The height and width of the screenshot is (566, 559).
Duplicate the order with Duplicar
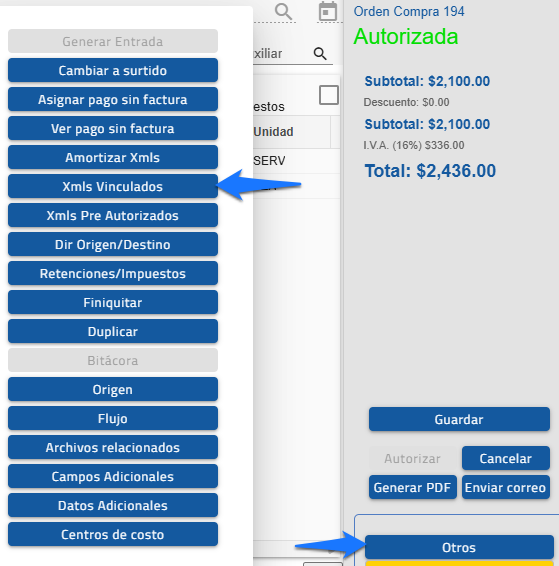click(x=113, y=331)
